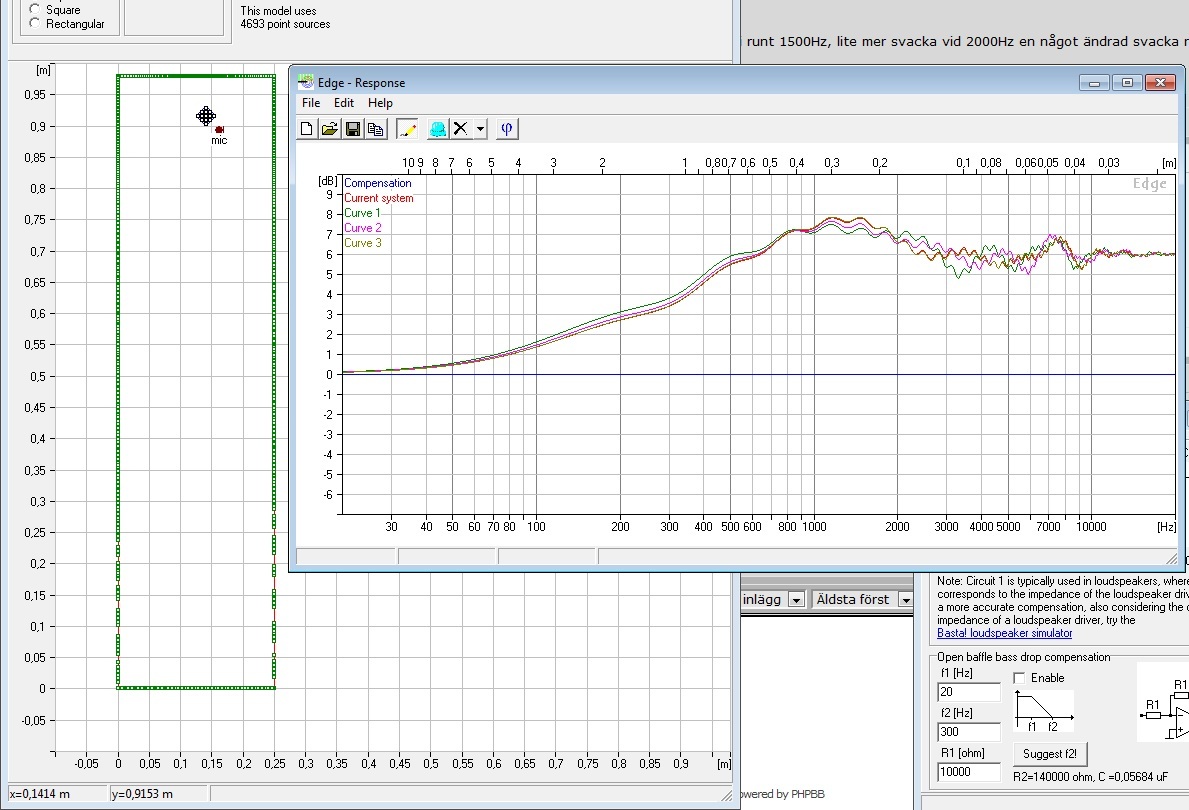Click the Copy toolbar icon
This screenshot has height=810, width=1189.
375,129
